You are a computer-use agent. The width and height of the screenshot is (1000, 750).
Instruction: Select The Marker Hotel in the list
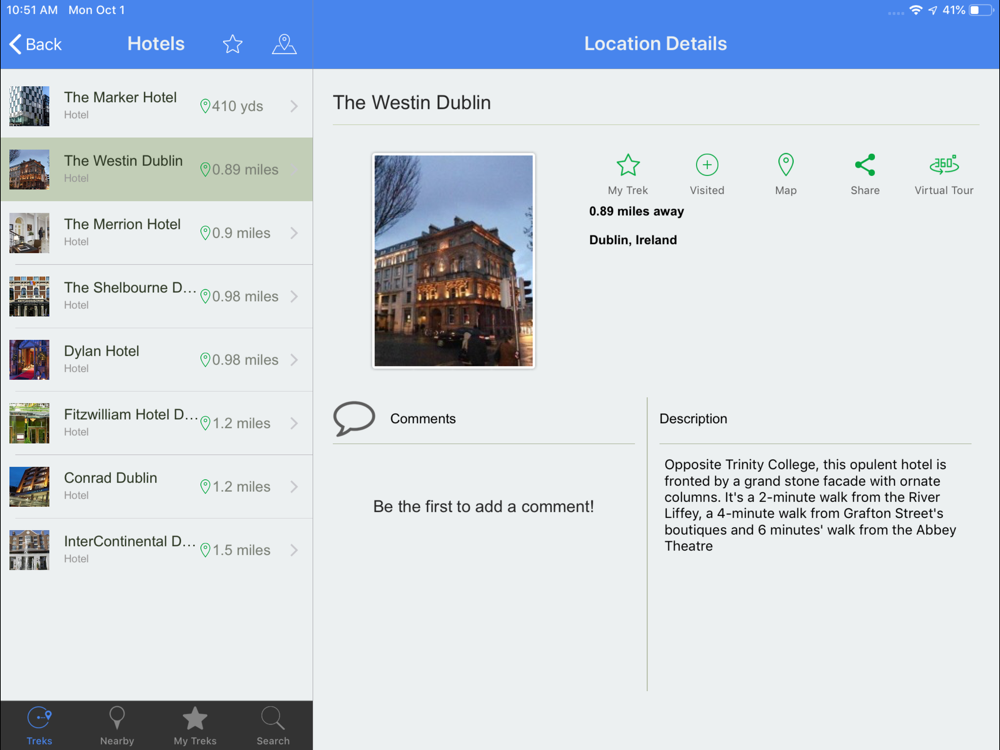coord(157,106)
